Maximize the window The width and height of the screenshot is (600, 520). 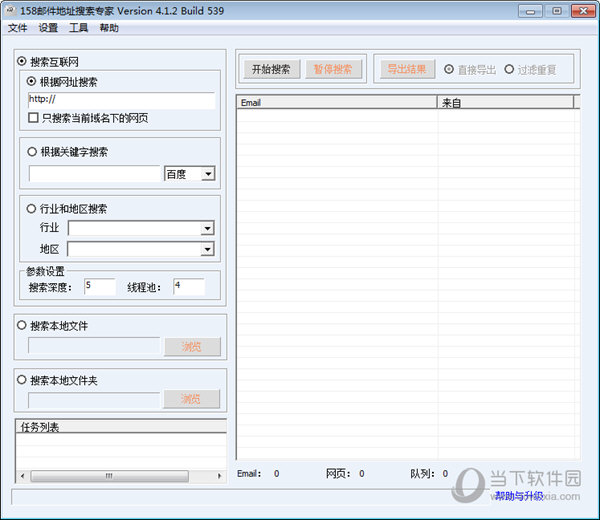(557, 11)
